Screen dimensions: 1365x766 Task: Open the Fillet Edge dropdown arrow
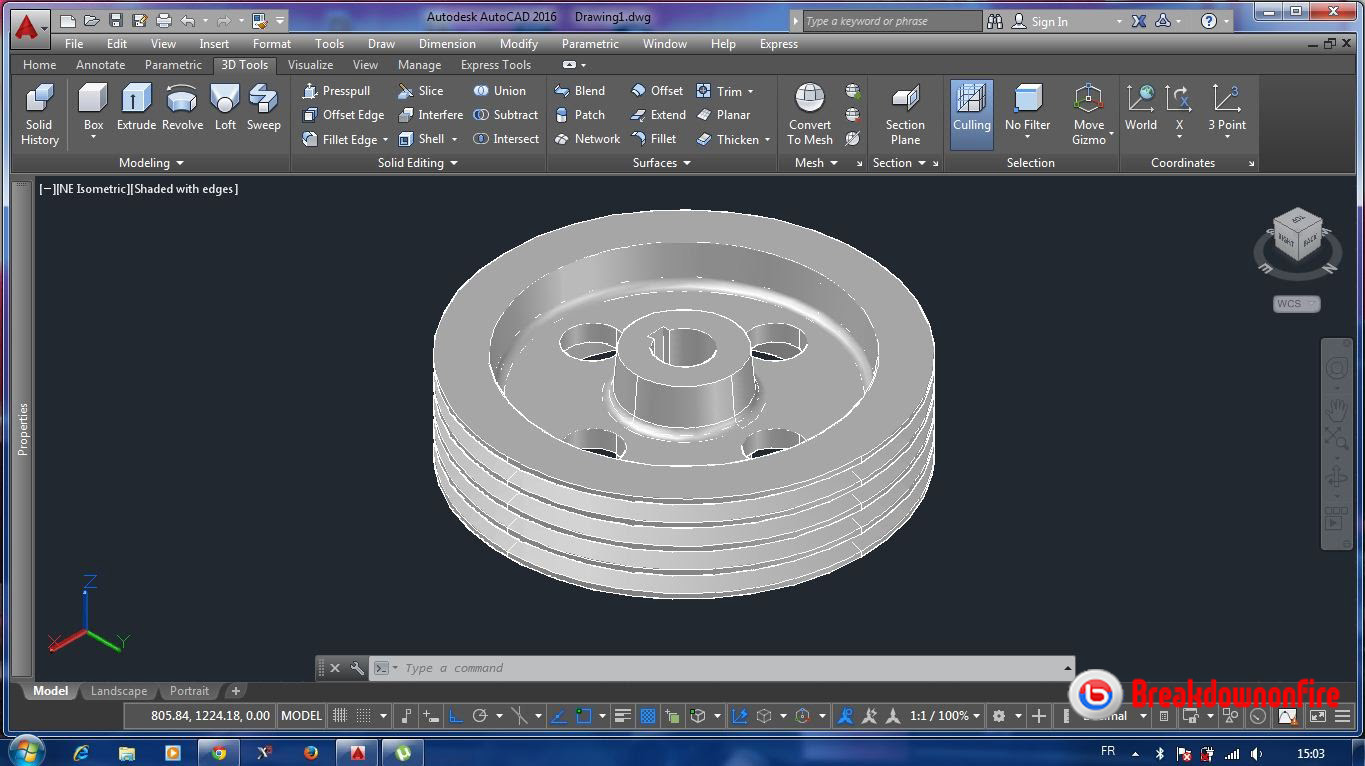click(x=385, y=140)
